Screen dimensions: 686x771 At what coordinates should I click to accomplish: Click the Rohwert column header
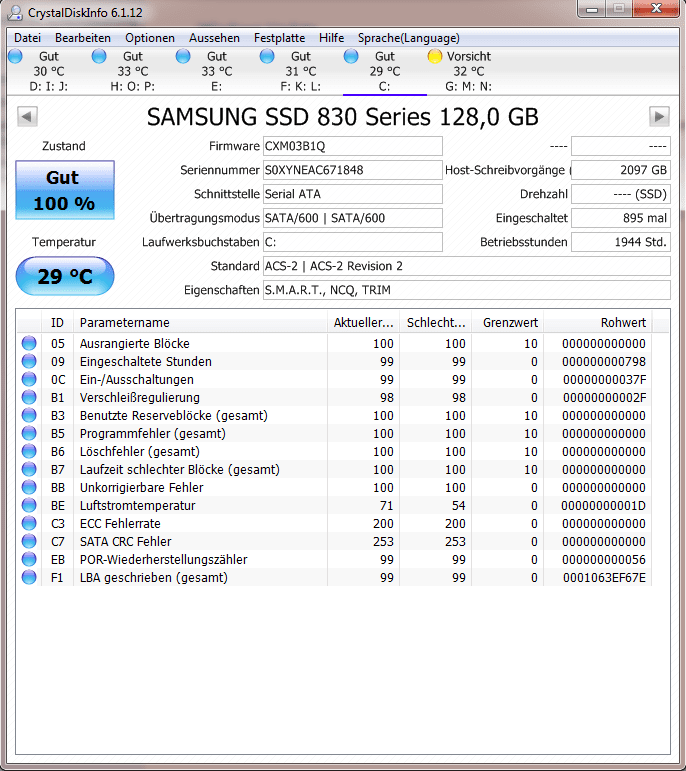coord(598,323)
